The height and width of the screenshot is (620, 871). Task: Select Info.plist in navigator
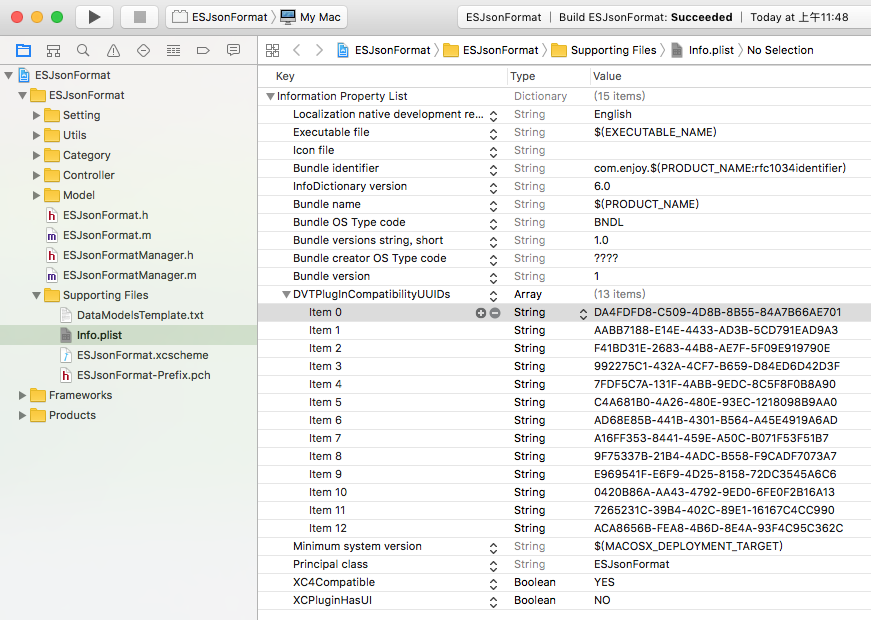pos(99,335)
